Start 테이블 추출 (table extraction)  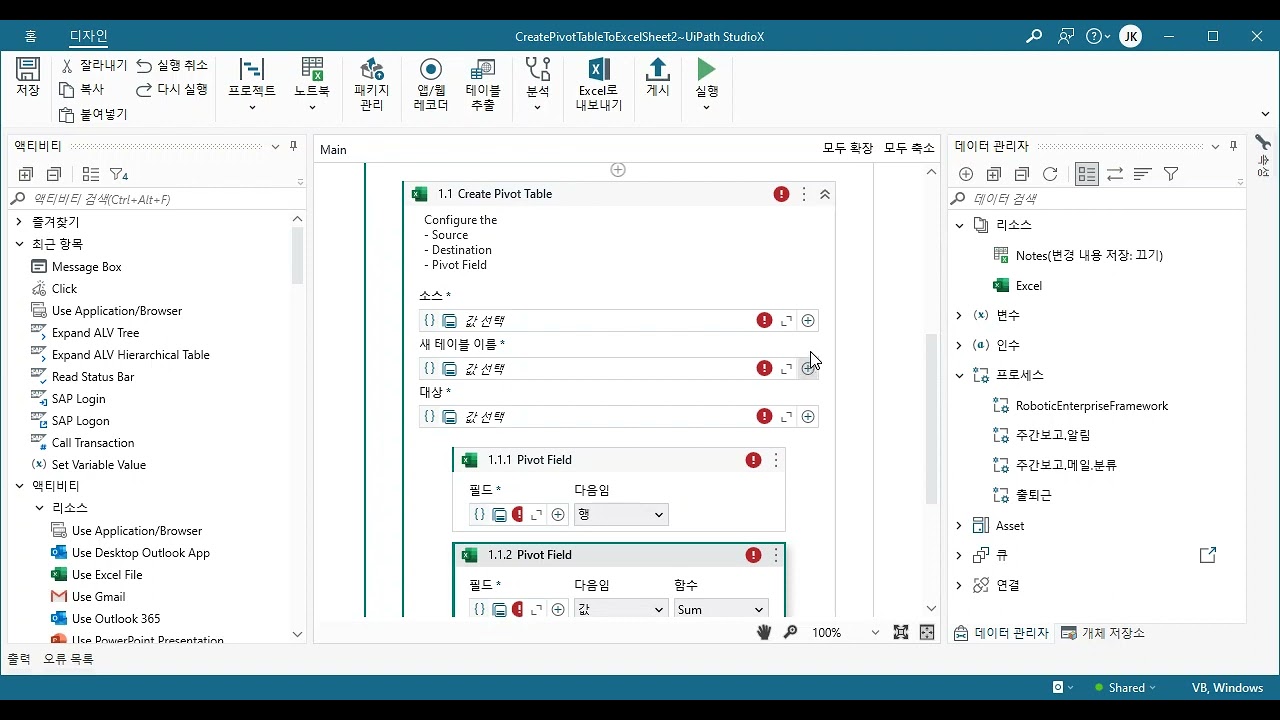point(483,84)
